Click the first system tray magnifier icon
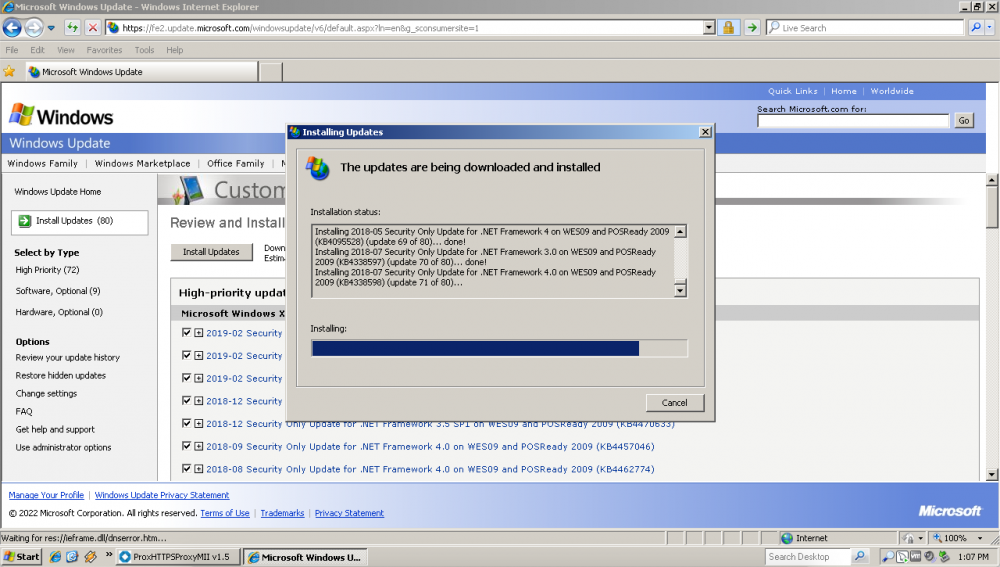The image size is (1000, 567). pyautogui.click(x=887, y=557)
